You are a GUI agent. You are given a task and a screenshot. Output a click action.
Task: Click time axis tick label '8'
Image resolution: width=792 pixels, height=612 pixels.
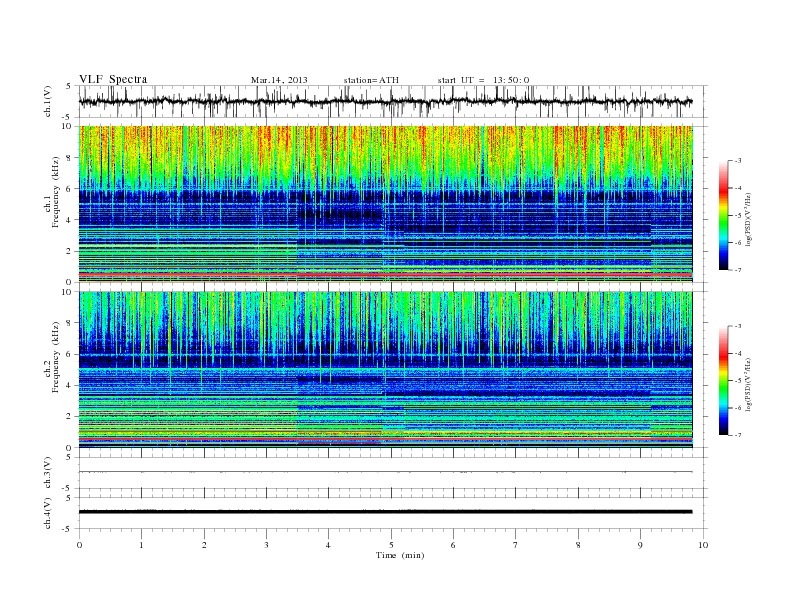click(x=578, y=545)
